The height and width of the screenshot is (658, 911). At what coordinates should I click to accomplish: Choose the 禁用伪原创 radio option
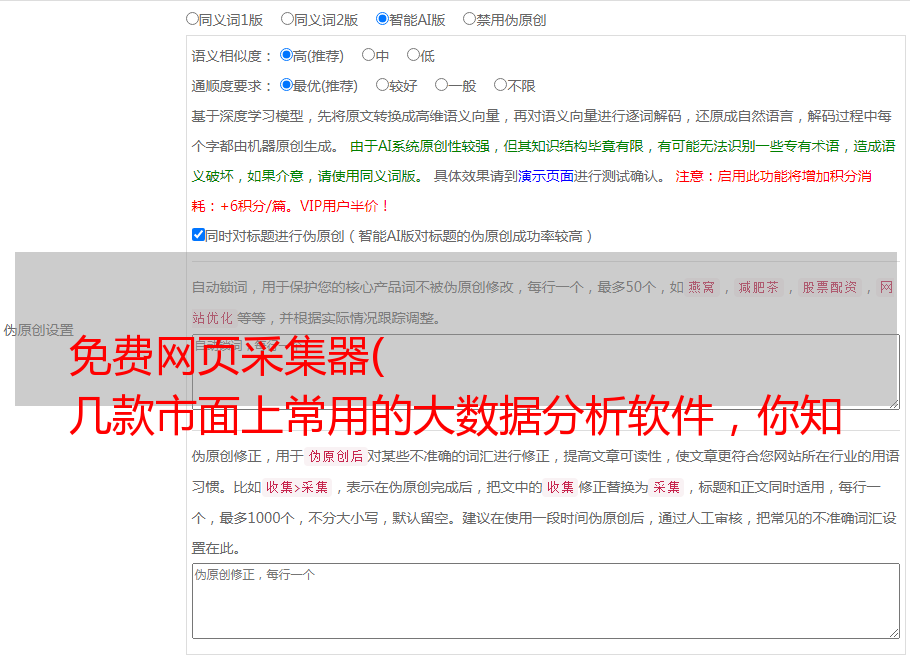(469, 19)
